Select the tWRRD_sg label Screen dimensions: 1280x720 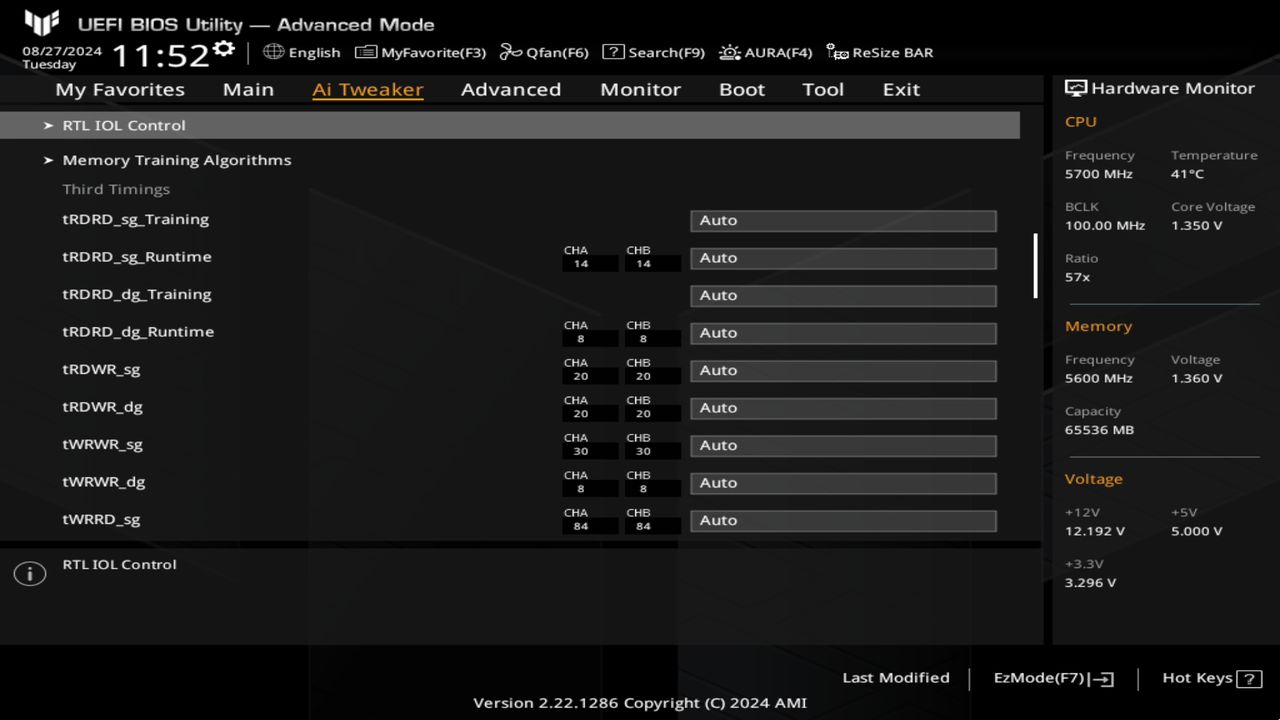101,519
